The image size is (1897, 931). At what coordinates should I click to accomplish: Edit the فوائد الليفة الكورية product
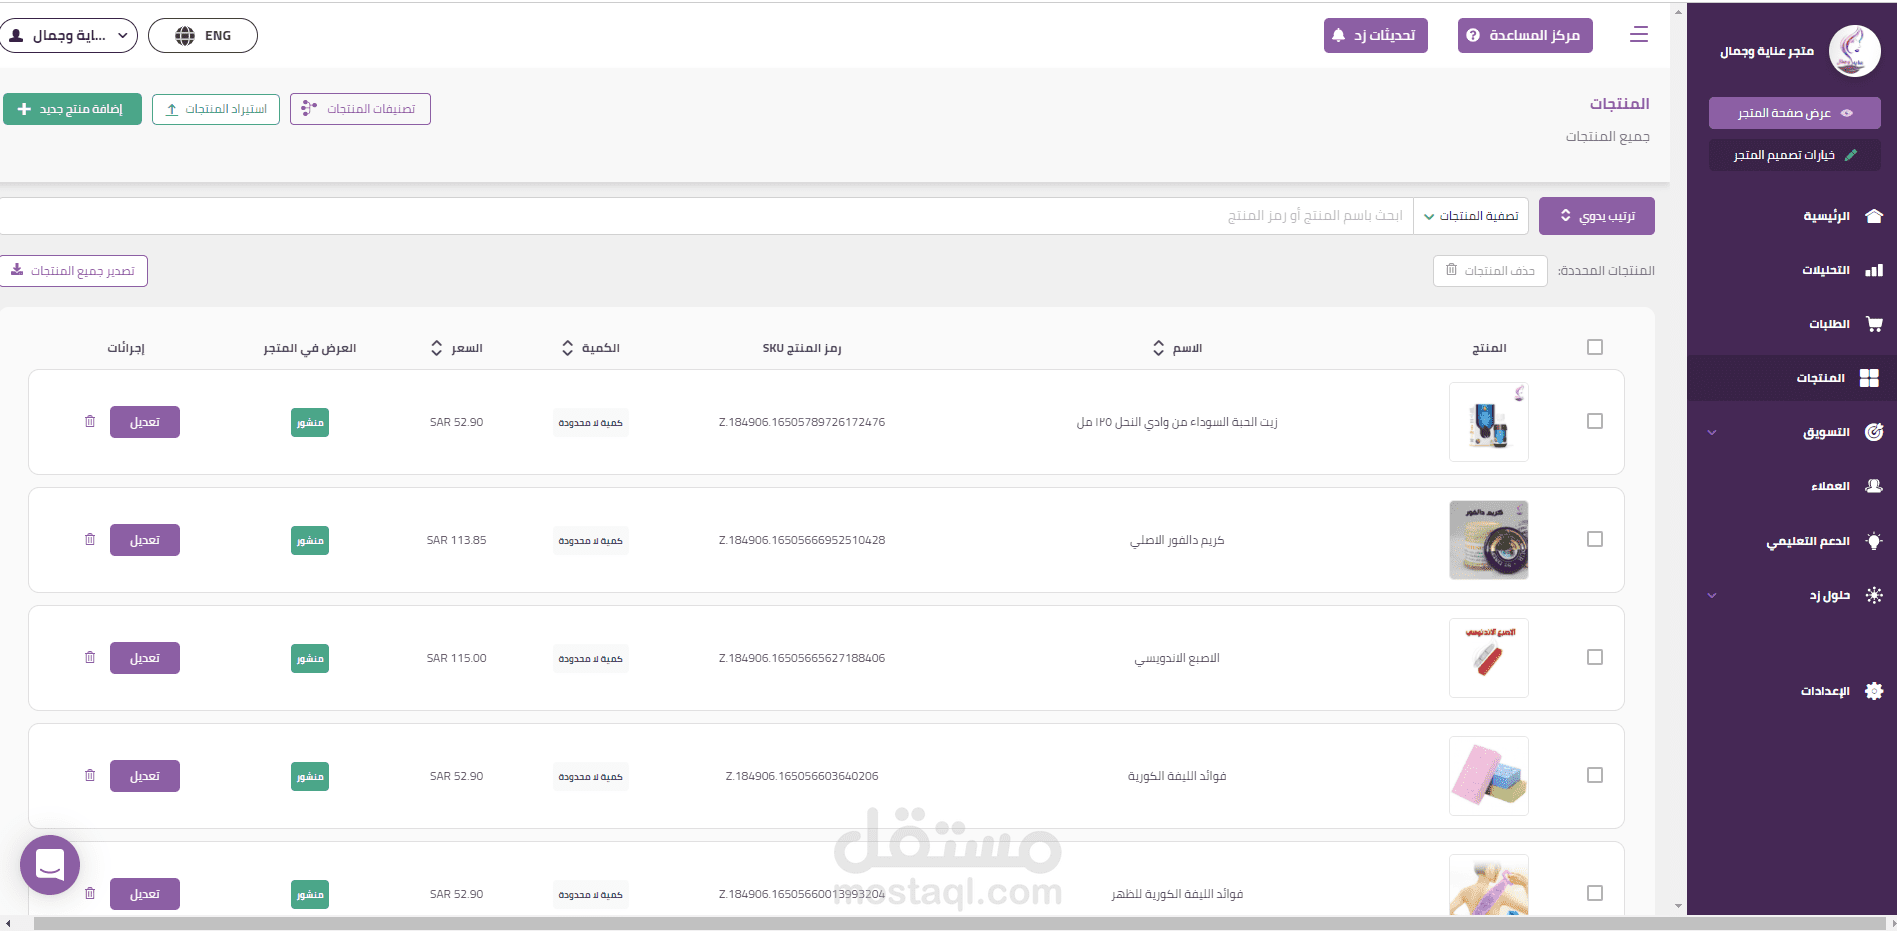pos(145,776)
